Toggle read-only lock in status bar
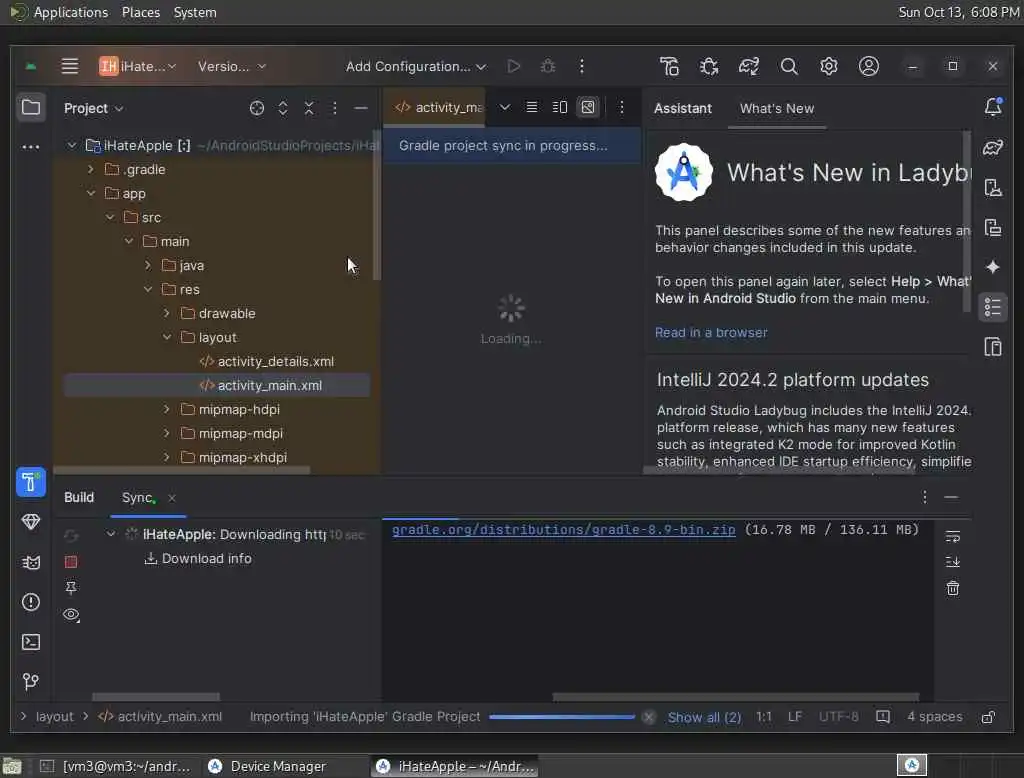Viewport: 1024px width, 778px height. pos(989,717)
